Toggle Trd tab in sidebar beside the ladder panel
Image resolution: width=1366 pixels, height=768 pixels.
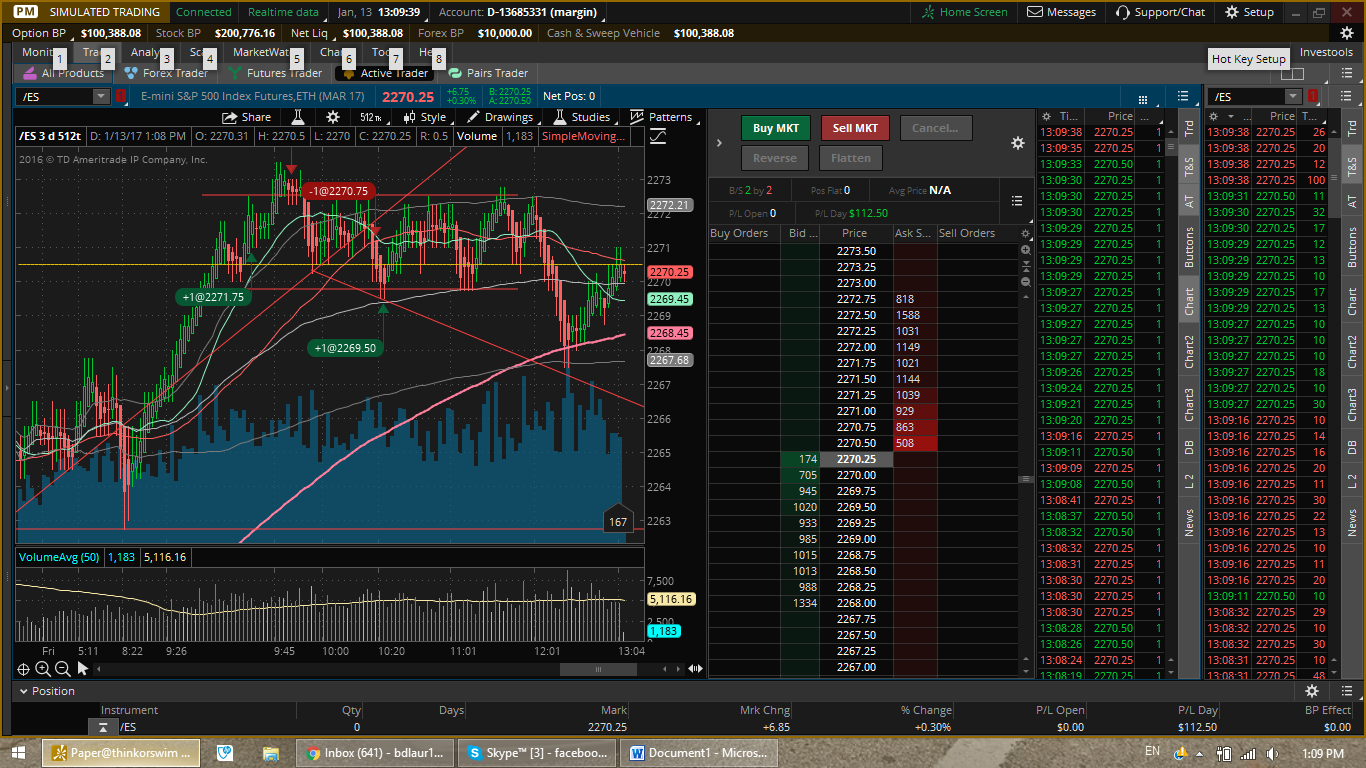[x=1189, y=128]
